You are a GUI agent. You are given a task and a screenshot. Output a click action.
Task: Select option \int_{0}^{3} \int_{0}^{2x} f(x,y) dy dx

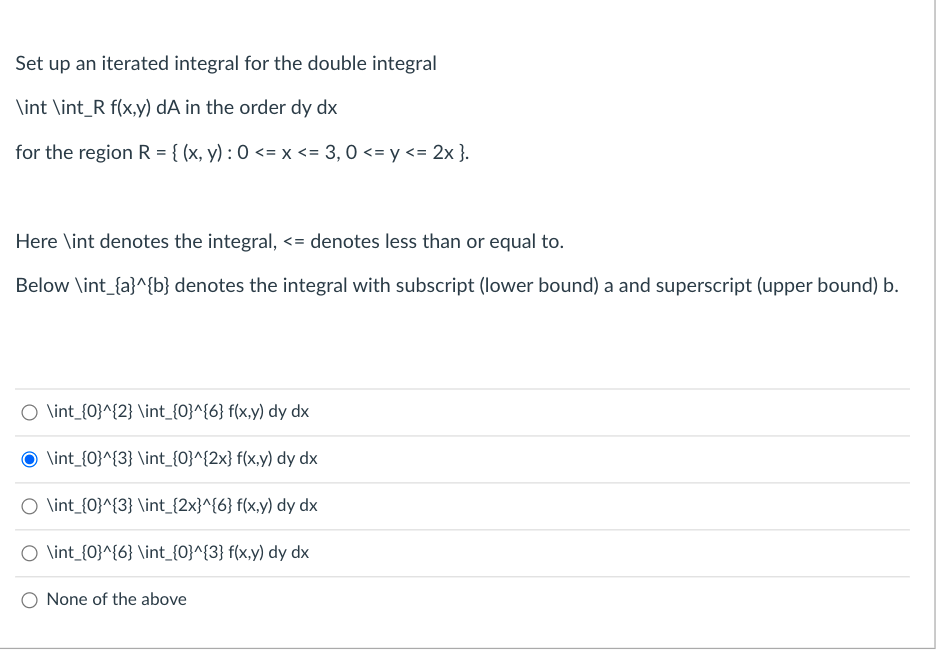pyautogui.click(x=30, y=458)
